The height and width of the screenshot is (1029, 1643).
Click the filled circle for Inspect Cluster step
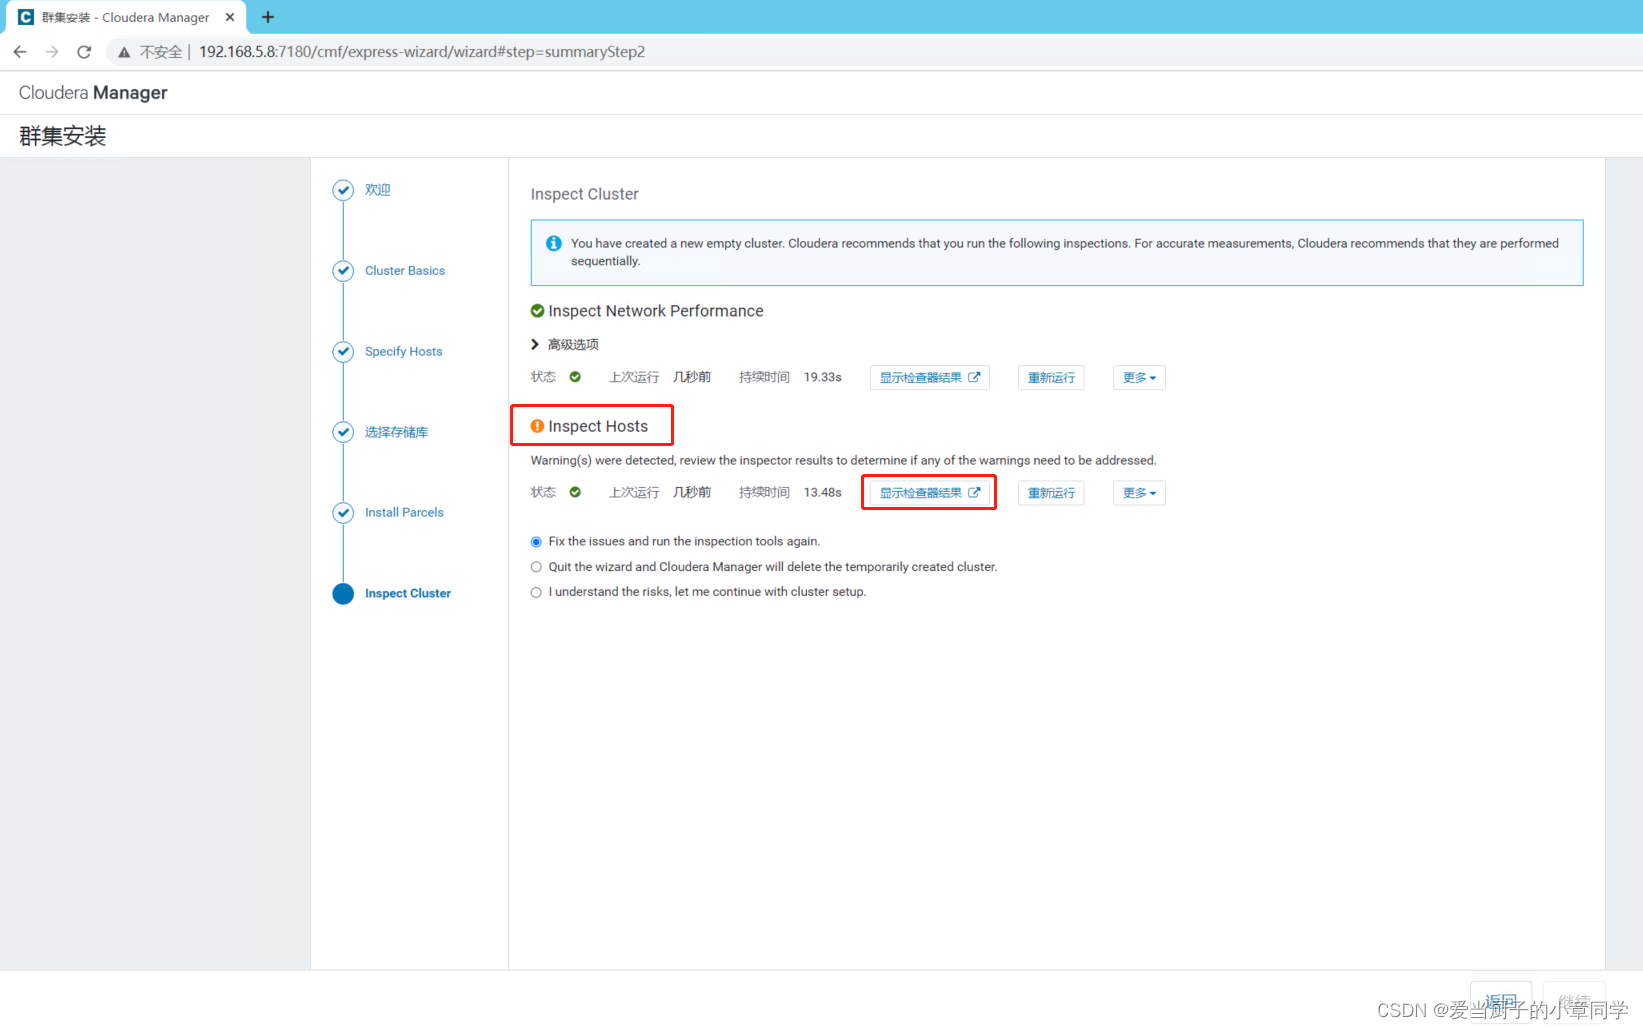(x=343, y=594)
